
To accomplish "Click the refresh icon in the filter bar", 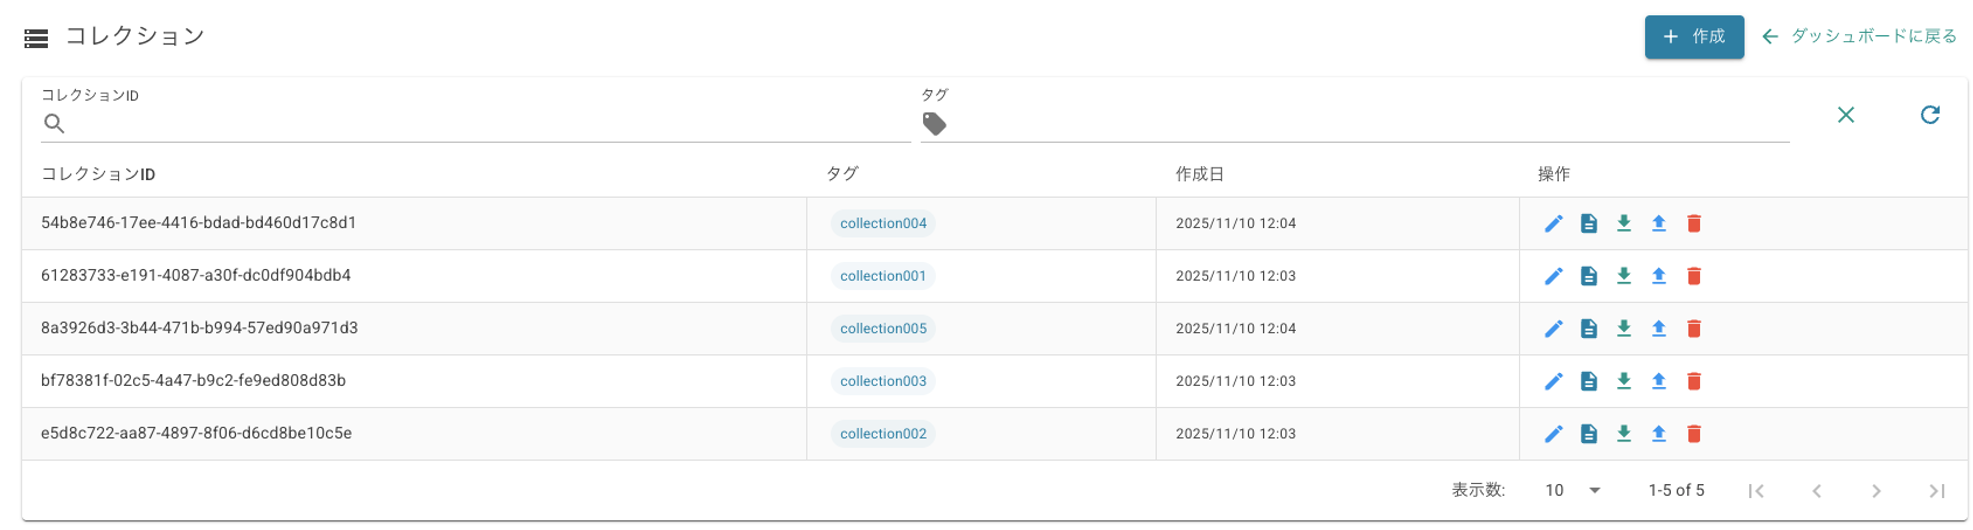I will [x=1929, y=115].
